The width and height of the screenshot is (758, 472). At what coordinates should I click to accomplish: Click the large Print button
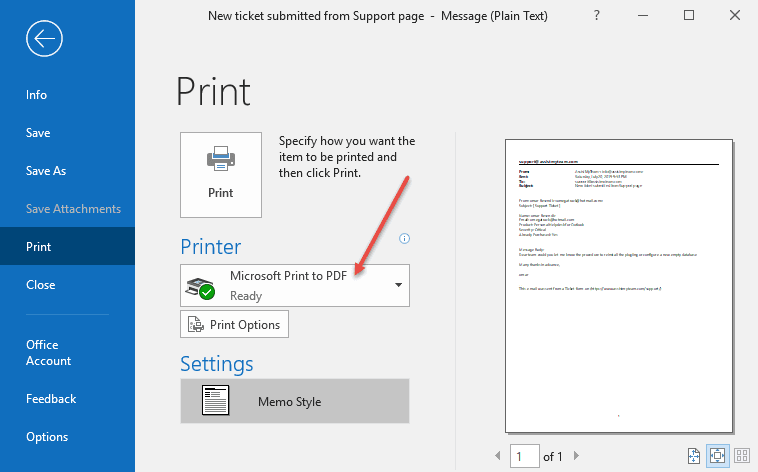point(220,174)
